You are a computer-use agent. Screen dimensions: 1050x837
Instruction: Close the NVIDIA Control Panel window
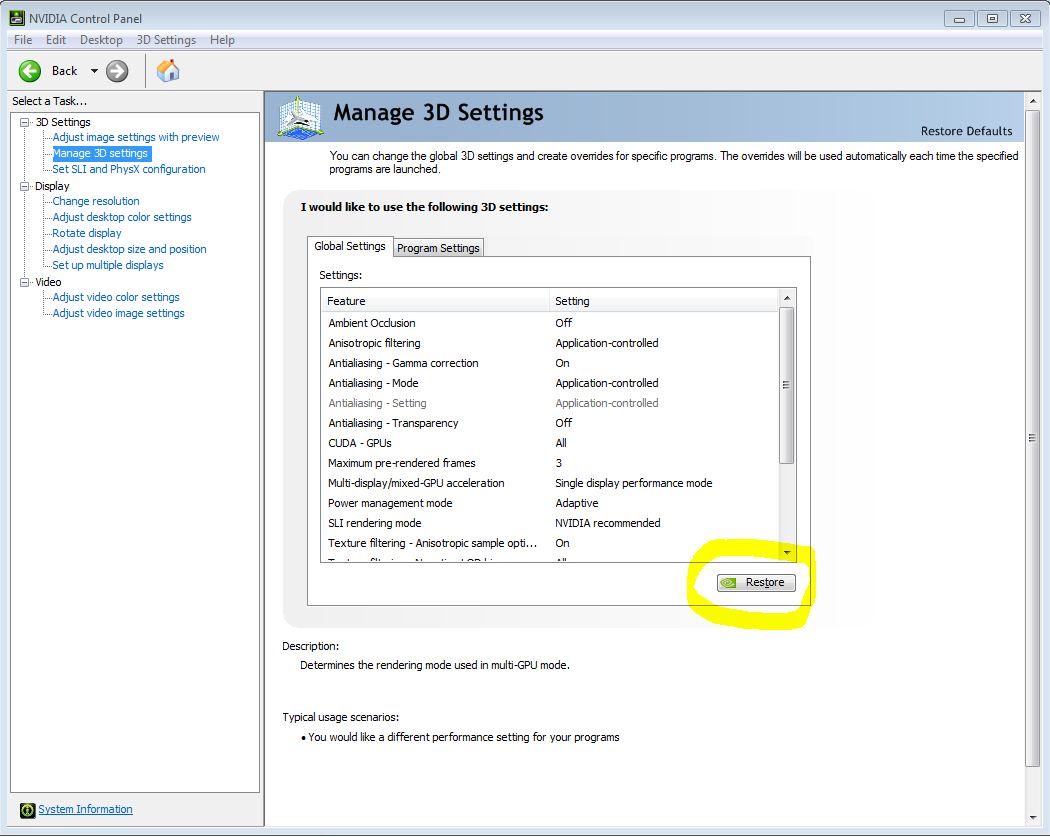[x=1025, y=19]
